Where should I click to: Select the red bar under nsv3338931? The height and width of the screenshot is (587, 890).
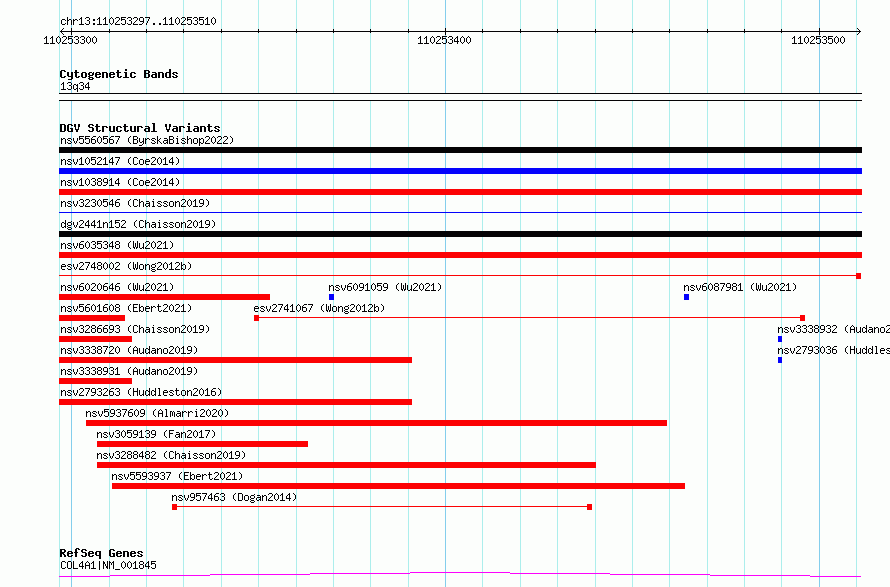95,381
